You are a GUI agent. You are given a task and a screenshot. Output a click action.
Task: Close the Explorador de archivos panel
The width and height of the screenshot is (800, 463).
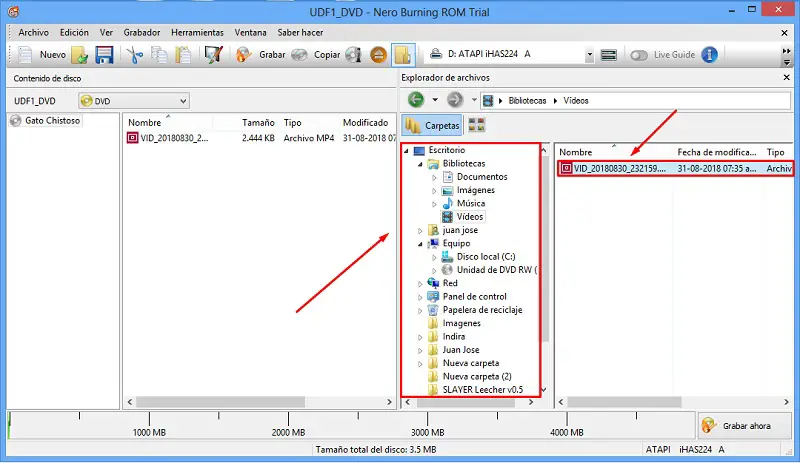786,77
